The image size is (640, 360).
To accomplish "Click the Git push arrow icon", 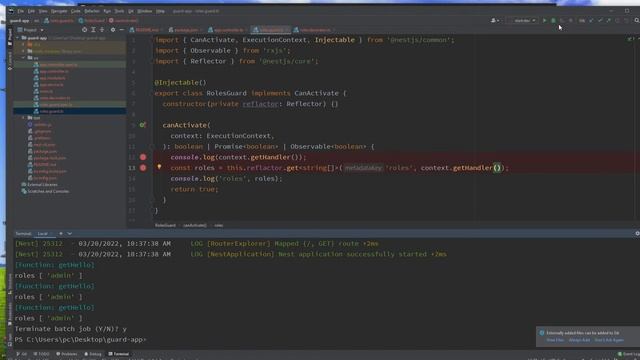I will pyautogui.click(x=609, y=20).
